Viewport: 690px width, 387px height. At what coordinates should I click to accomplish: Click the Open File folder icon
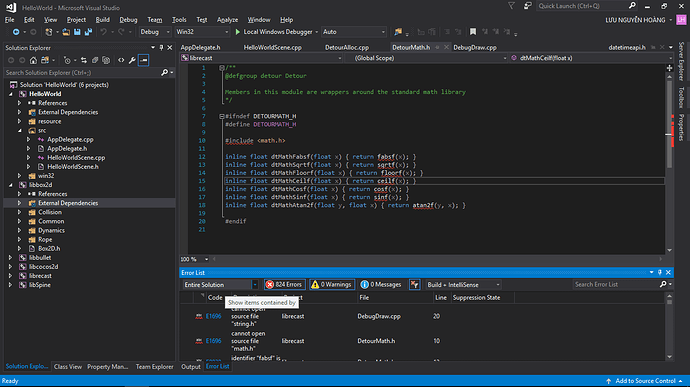(x=66, y=32)
